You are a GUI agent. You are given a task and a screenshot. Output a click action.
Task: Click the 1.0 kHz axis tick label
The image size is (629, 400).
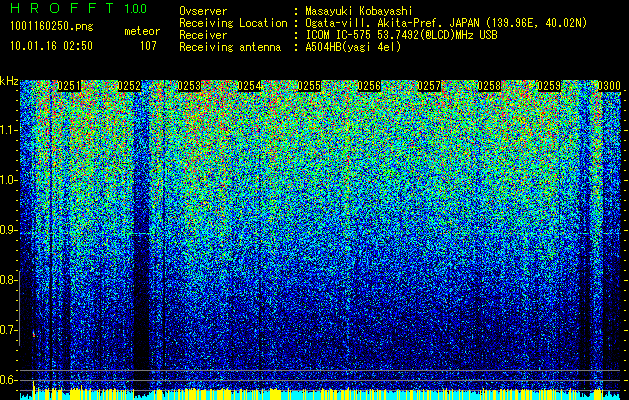7,180
